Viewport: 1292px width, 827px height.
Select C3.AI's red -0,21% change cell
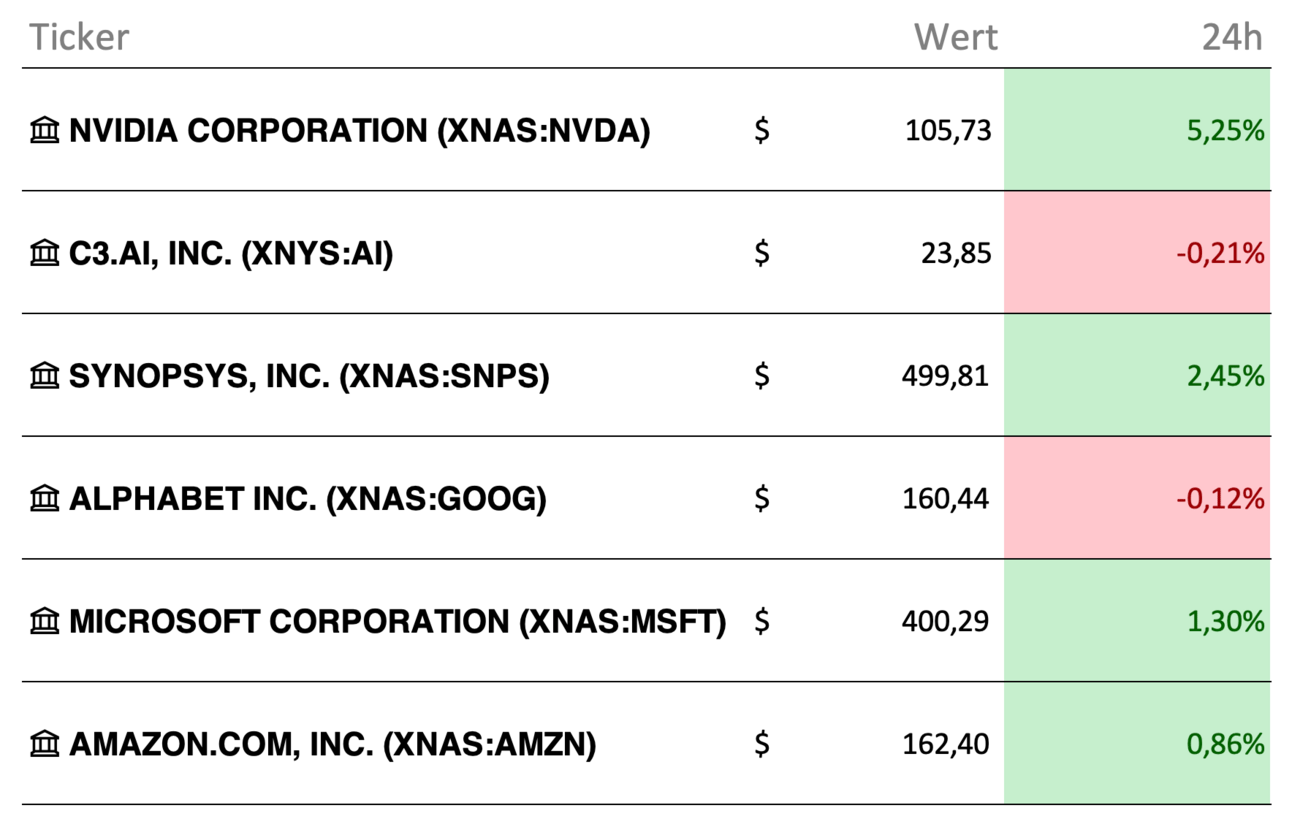click(1137, 254)
